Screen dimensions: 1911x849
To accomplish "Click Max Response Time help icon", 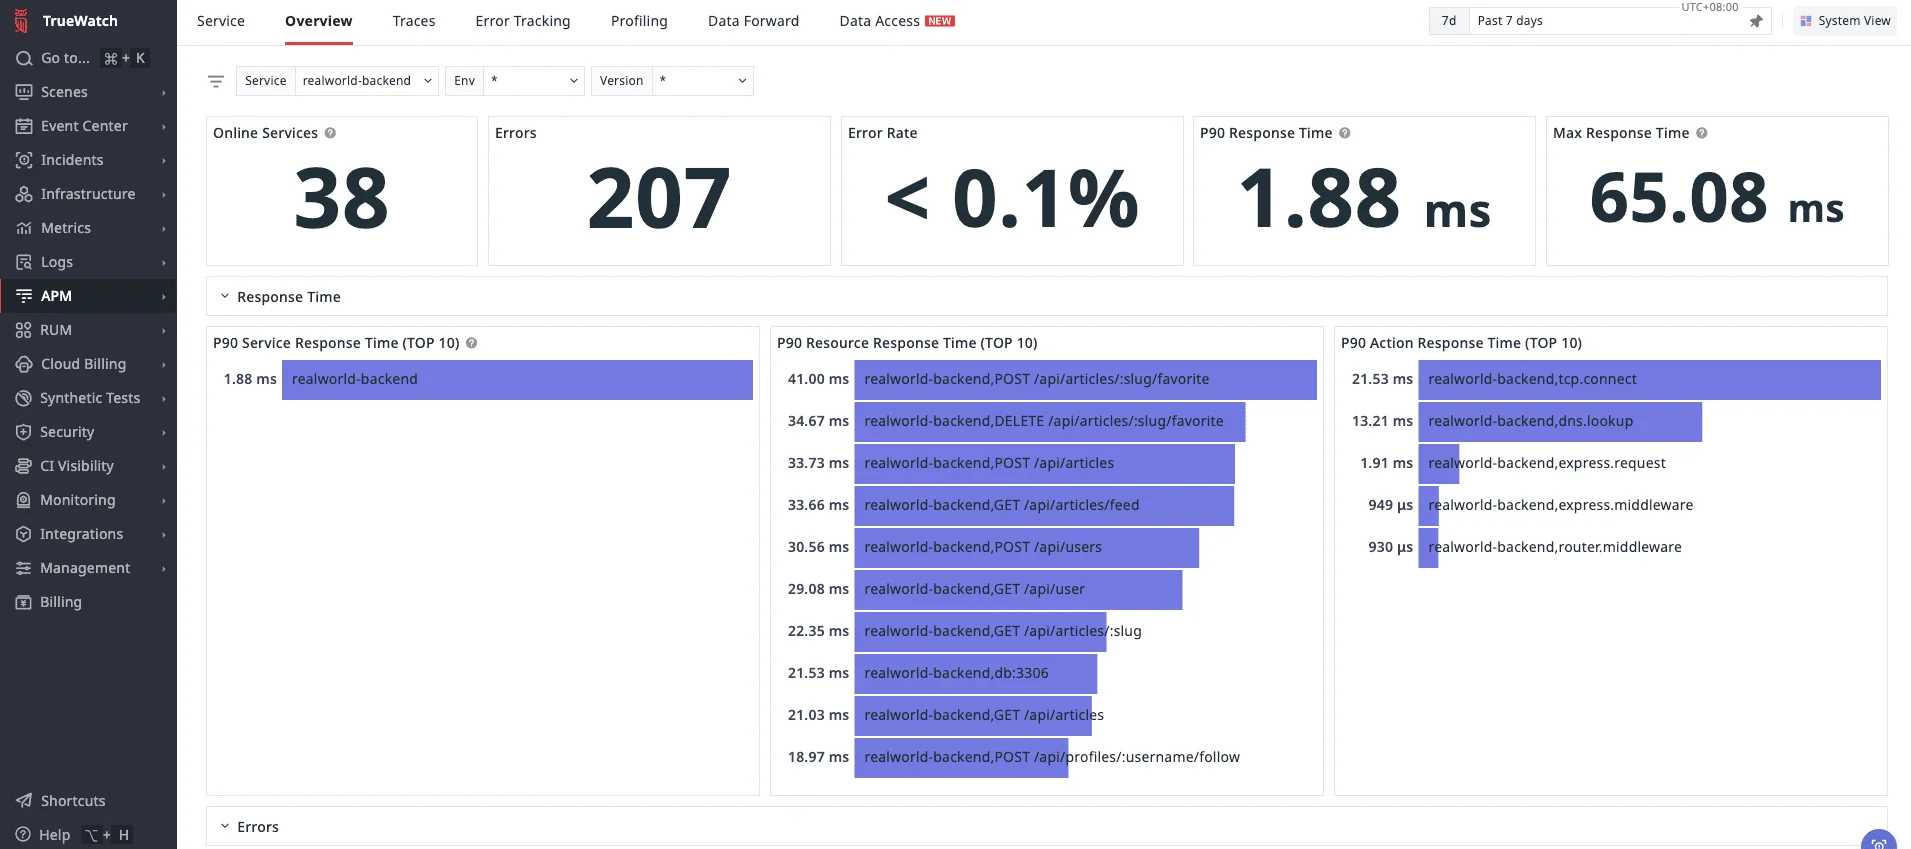I will [x=1702, y=133].
